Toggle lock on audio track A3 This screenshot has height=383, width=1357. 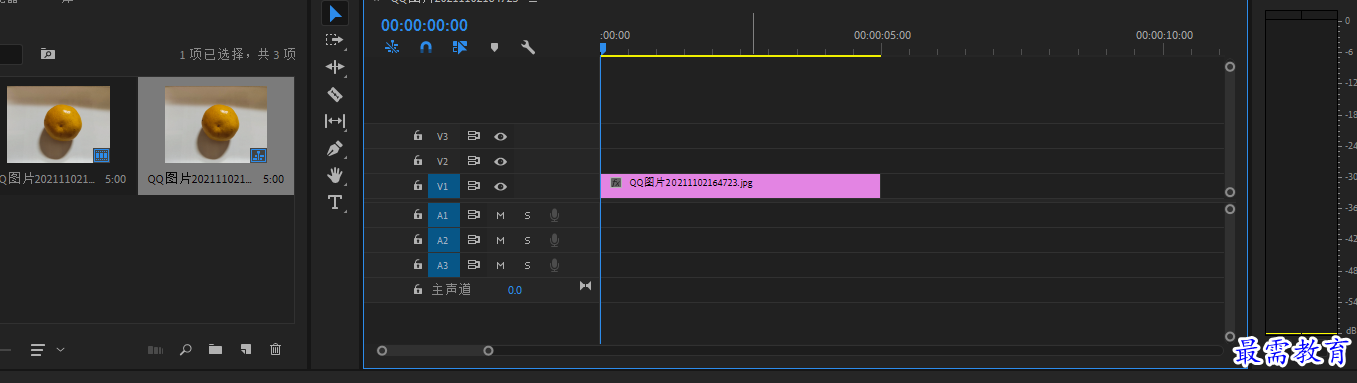coord(418,265)
